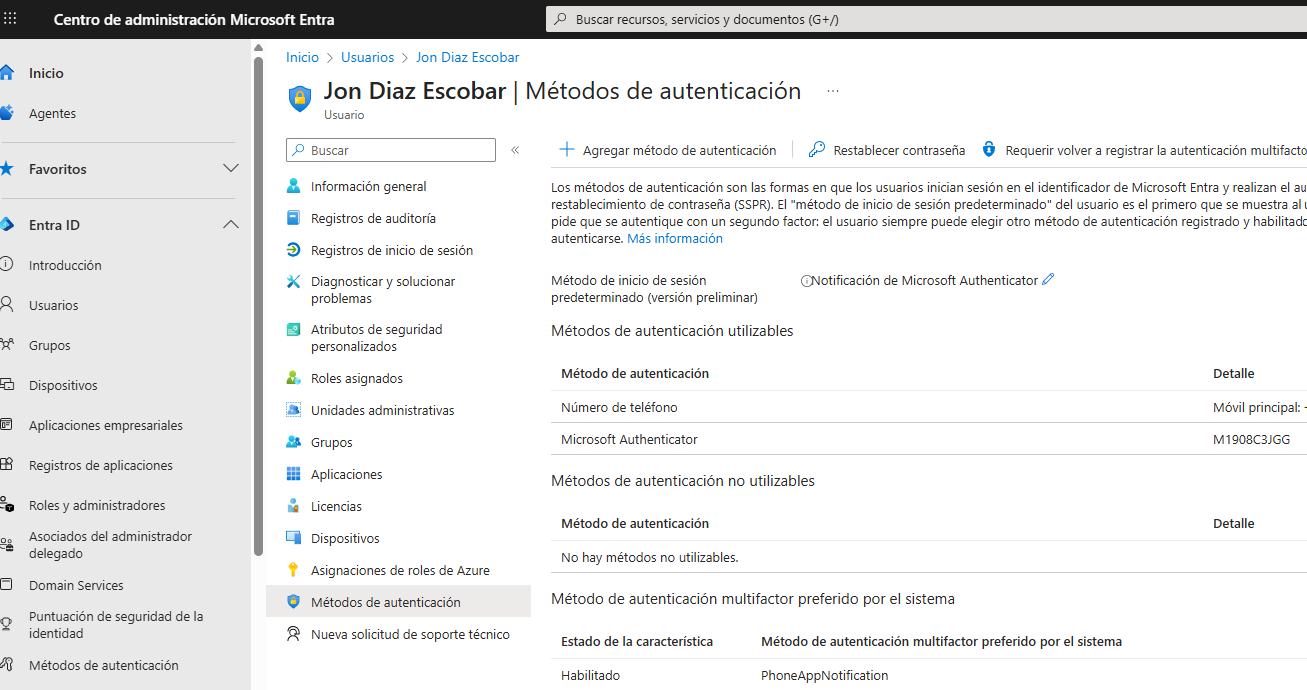
Task: Click the Usuarios breadcrumb link
Action: point(367,57)
